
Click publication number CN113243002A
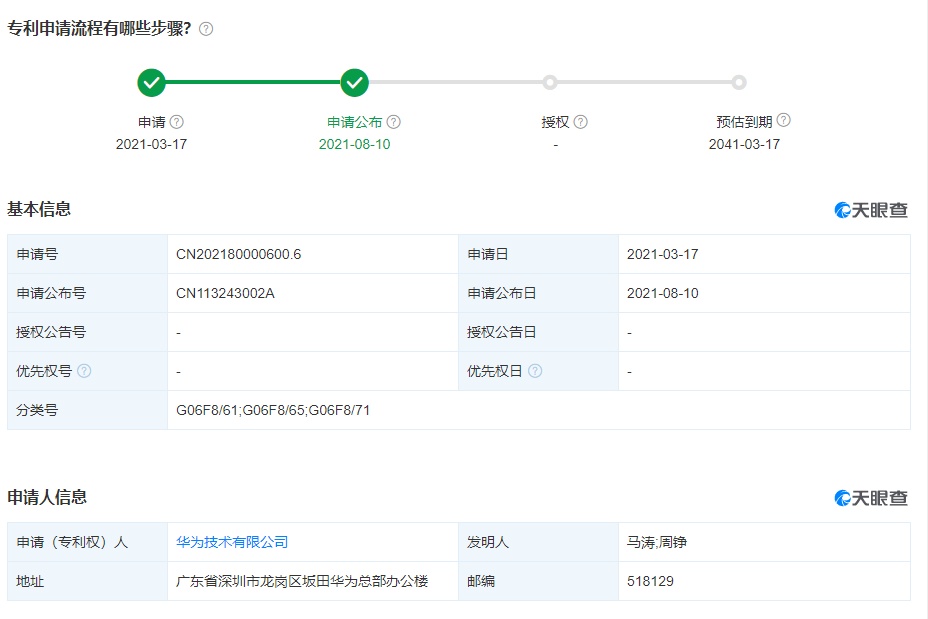[225, 293]
